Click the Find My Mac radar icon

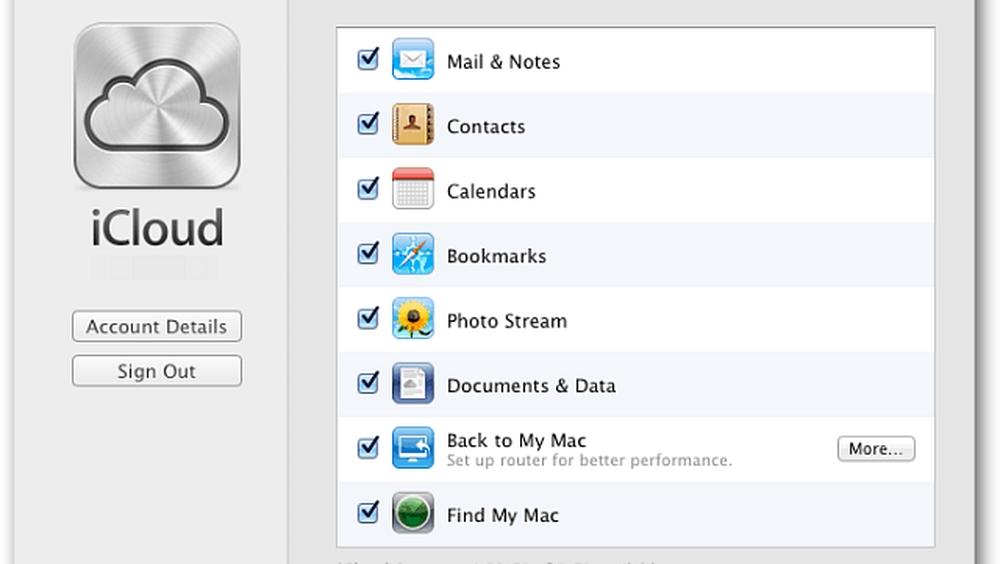(x=412, y=514)
